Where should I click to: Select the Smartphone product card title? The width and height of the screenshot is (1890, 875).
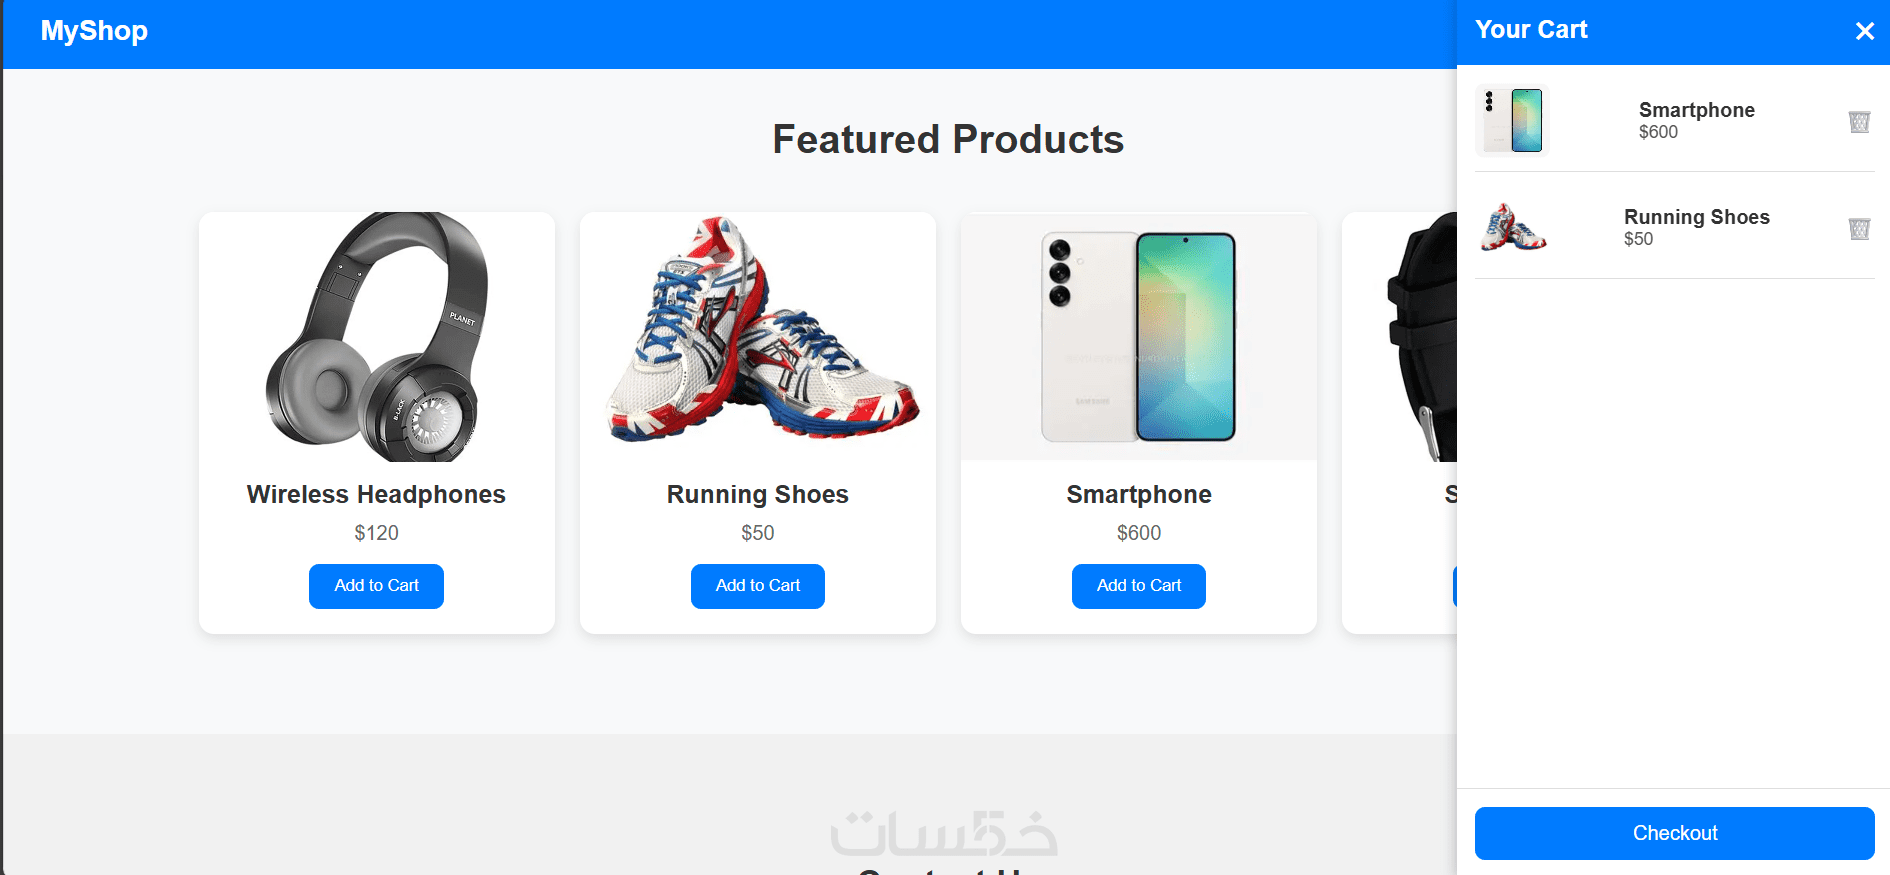1139,495
